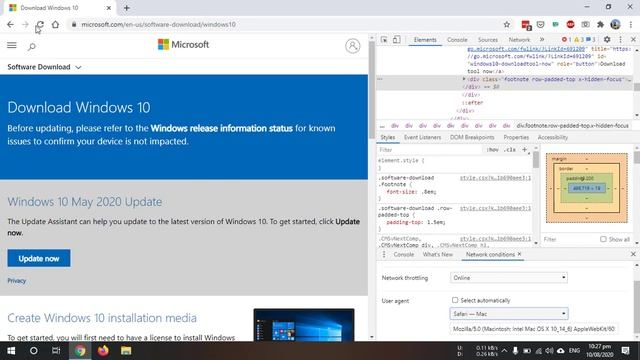Click the Update now button
Image resolution: width=640 pixels, height=360 pixels.
(39, 258)
